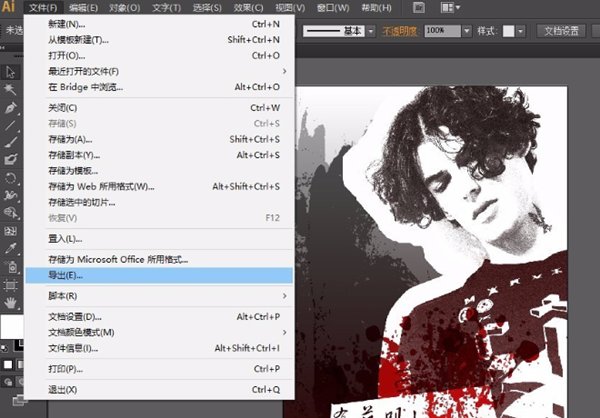Select the Blob Brush tool
This screenshot has width=600, height=418.
pos(10,160)
